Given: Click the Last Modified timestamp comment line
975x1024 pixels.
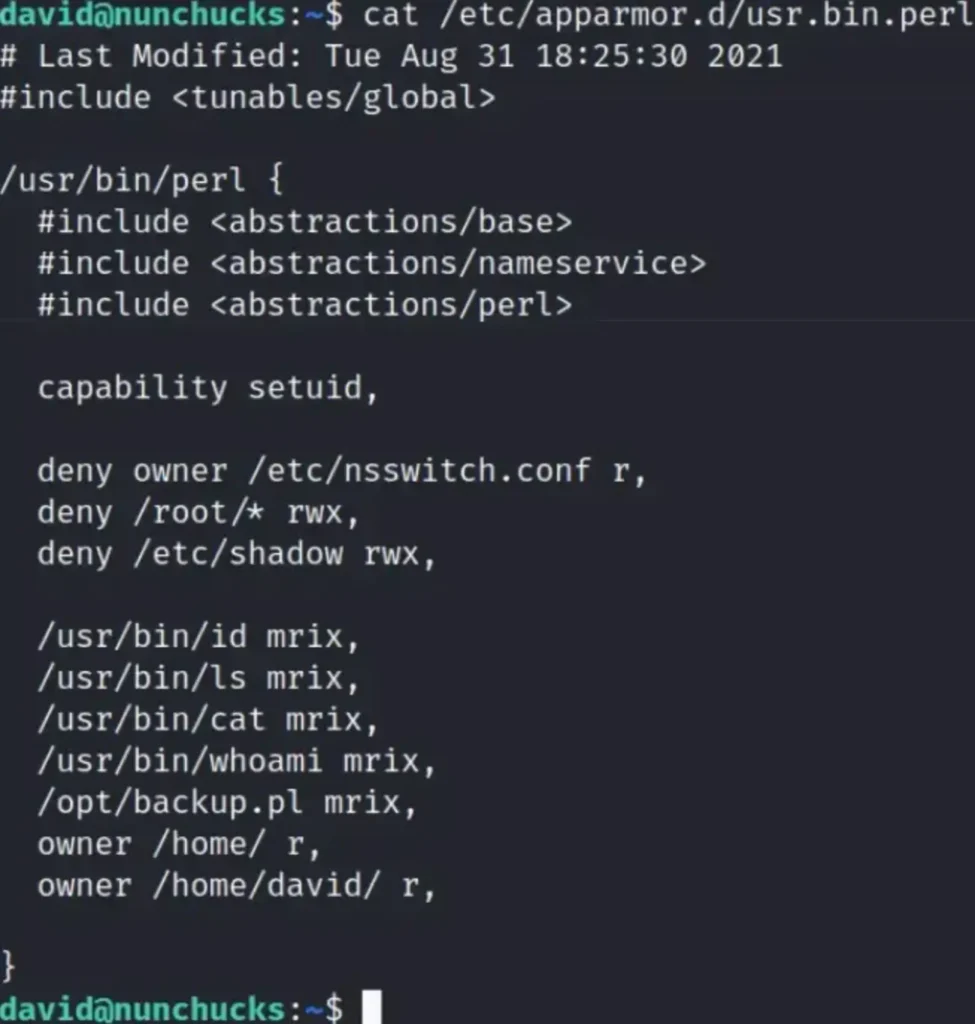Looking at the screenshot, I should [x=390, y=56].
